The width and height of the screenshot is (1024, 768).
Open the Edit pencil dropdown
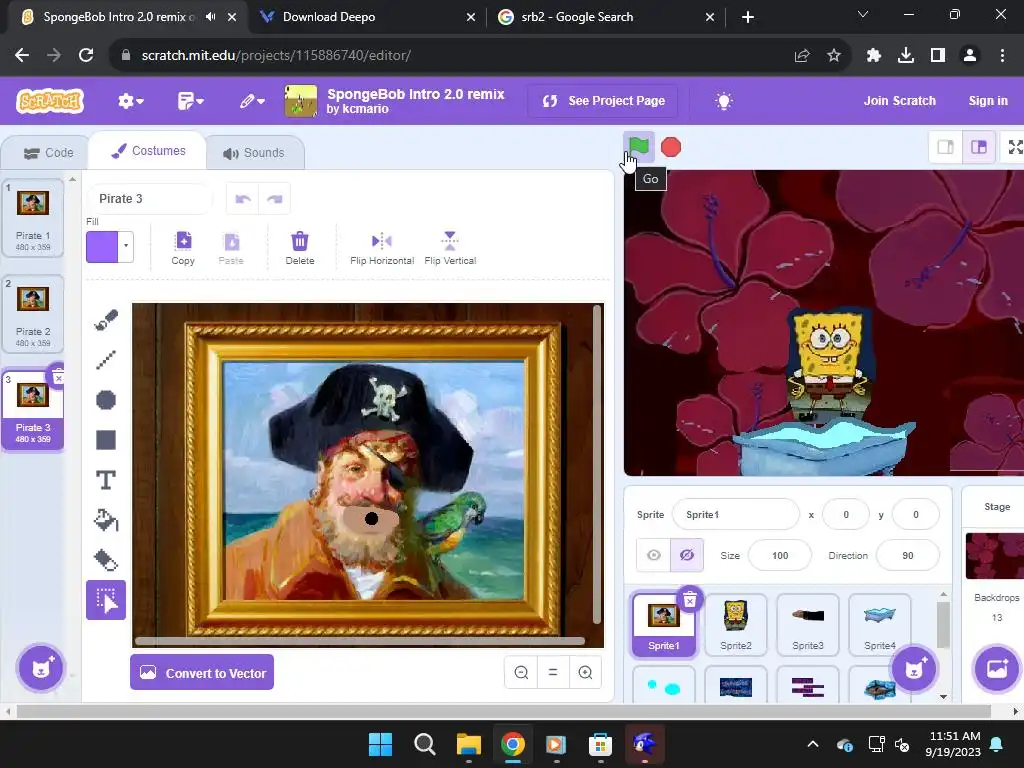[252, 101]
